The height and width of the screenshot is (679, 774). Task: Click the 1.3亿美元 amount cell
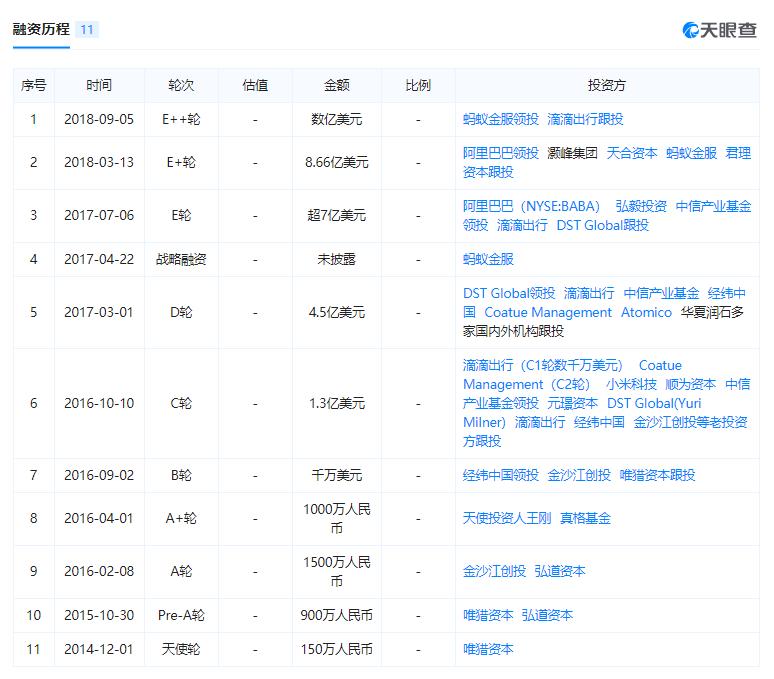pos(336,404)
